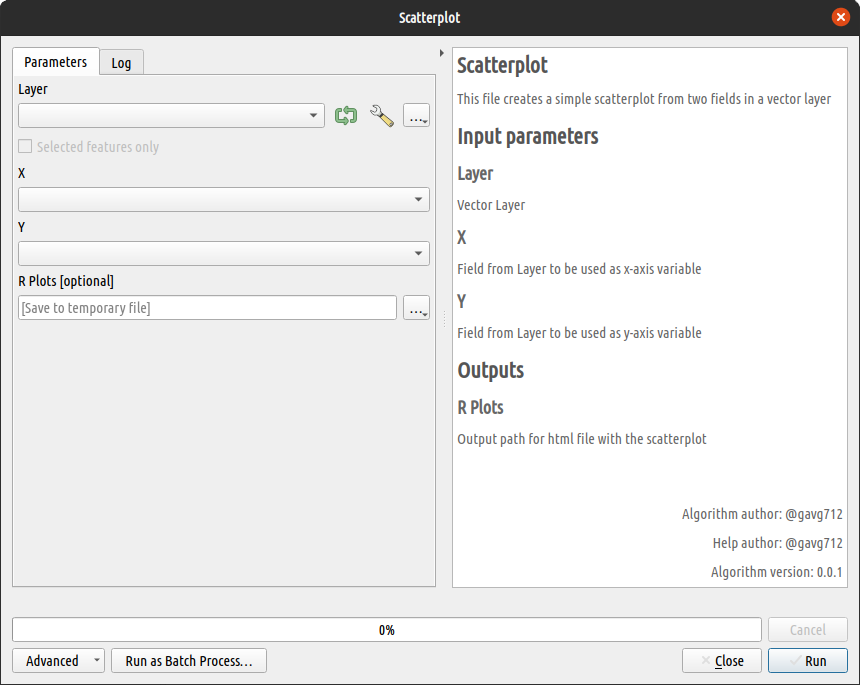Collapse the help panel with the arrow

[442, 52]
